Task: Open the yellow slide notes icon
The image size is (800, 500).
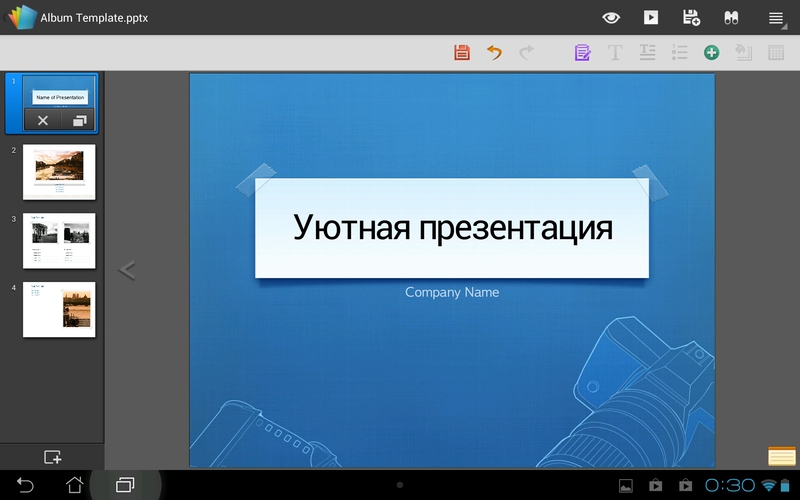Action: click(x=782, y=456)
